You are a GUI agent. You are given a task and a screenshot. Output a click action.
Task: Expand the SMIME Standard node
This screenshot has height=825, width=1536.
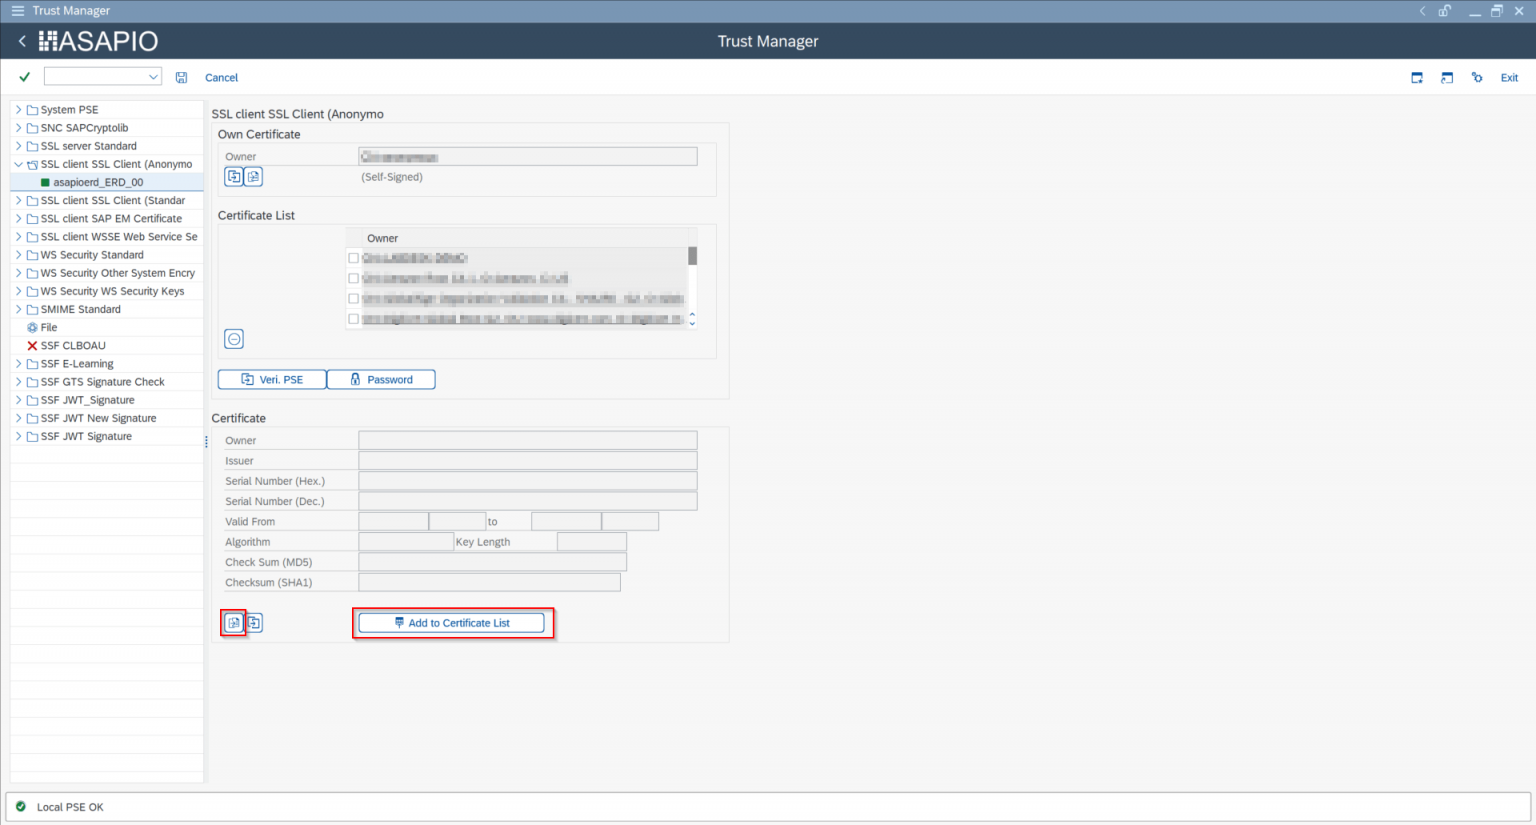click(18, 310)
